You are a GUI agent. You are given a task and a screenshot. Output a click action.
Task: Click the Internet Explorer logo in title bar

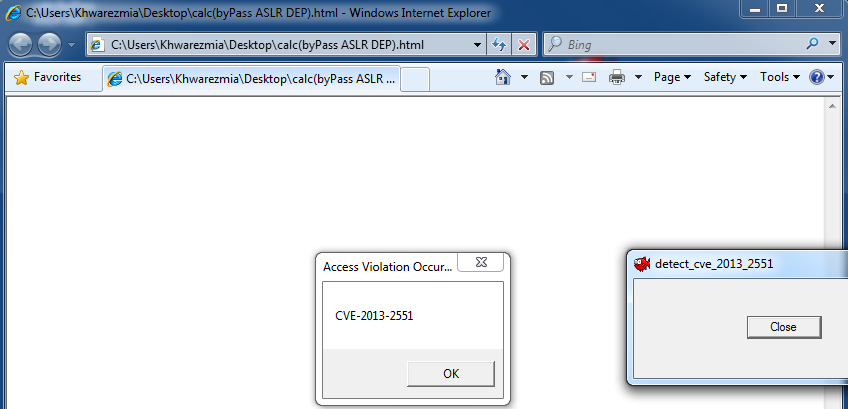click(x=14, y=12)
